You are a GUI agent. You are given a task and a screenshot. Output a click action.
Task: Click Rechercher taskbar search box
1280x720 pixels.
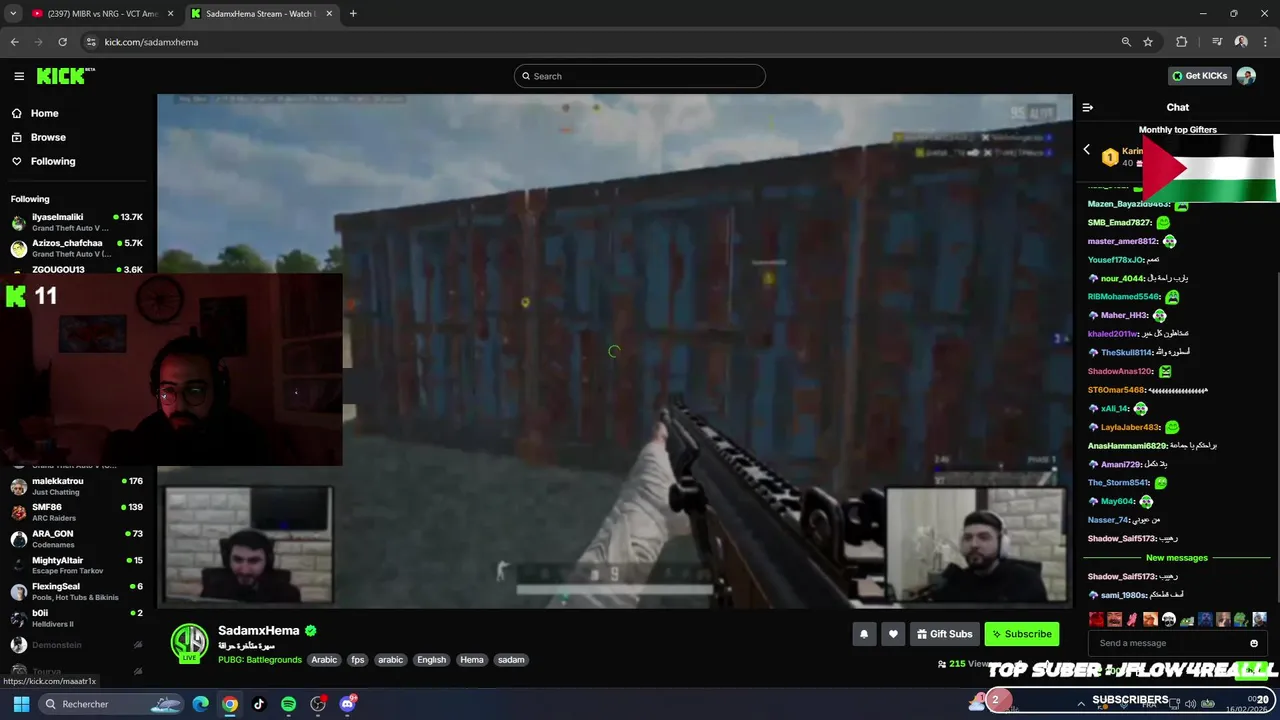[x=112, y=704]
